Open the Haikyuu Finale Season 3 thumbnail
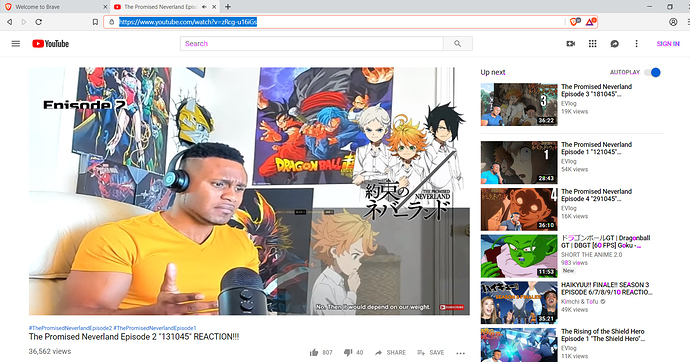The image size is (690, 362). pyautogui.click(x=519, y=302)
